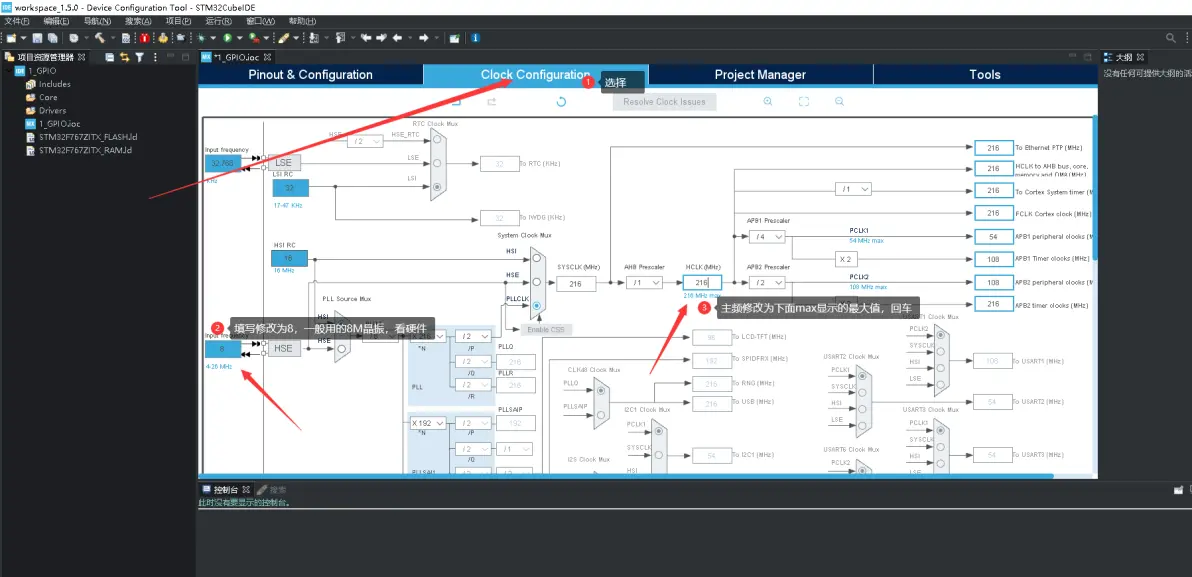
Task: Click the Save icon in toolbar
Action: [37, 37]
